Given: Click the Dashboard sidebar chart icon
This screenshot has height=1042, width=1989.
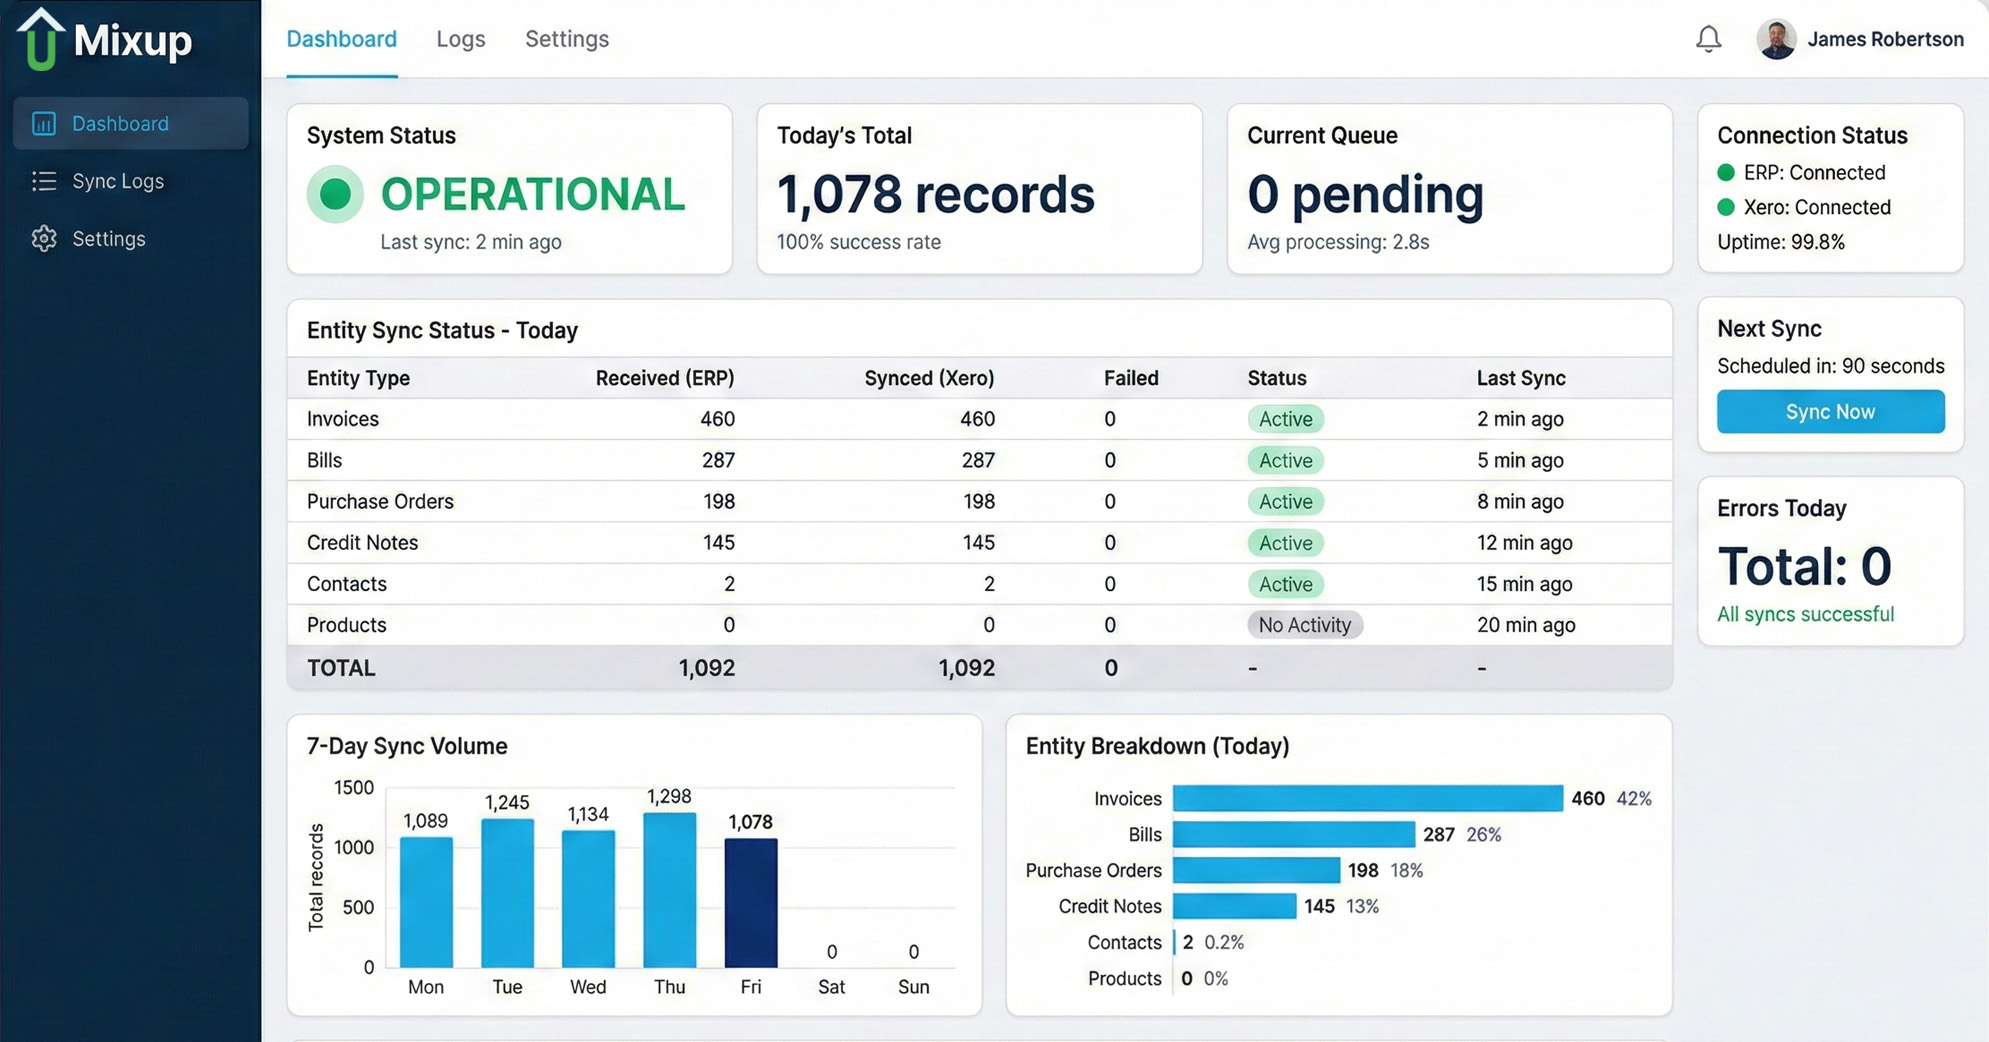Looking at the screenshot, I should tap(44, 124).
